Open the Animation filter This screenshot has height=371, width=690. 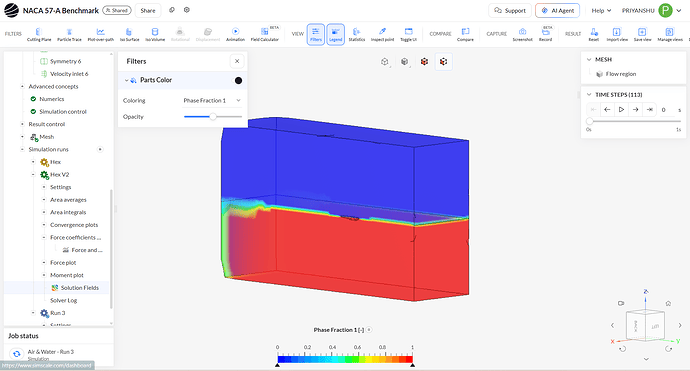[x=235, y=34]
